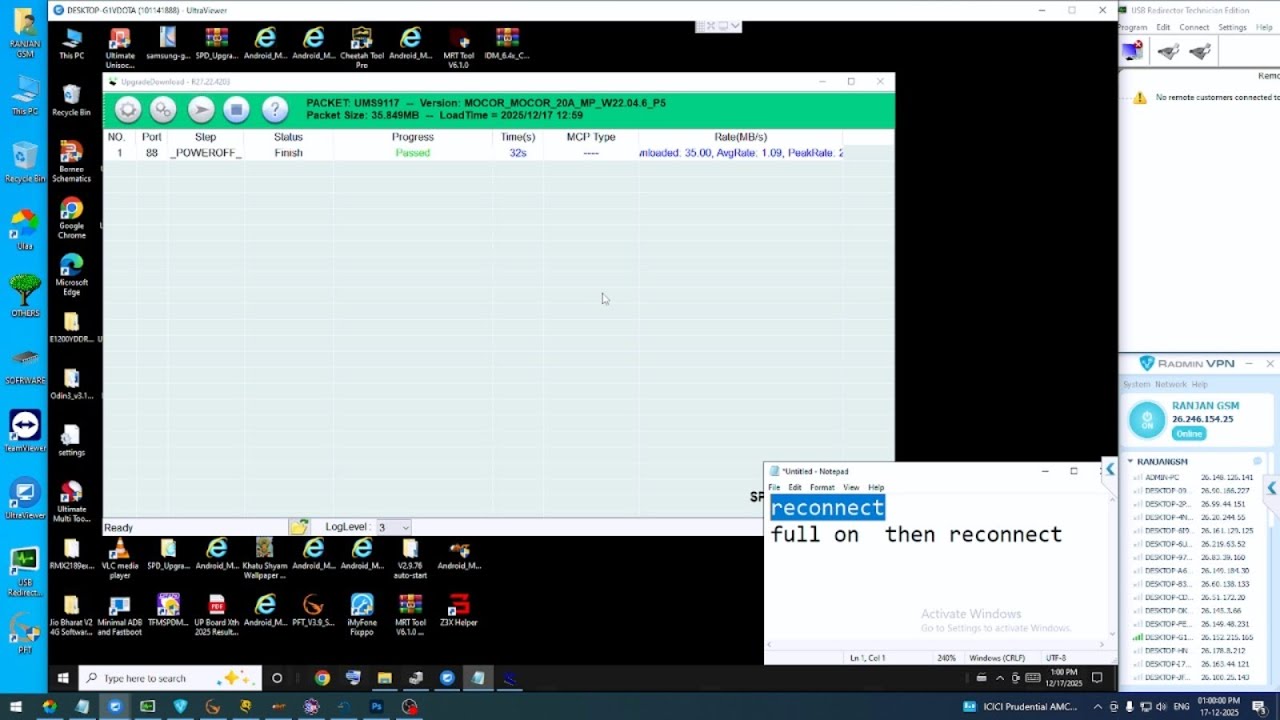This screenshot has height=720, width=1280.
Task: Open USB Redirector Settings menu
Action: click(1232, 27)
